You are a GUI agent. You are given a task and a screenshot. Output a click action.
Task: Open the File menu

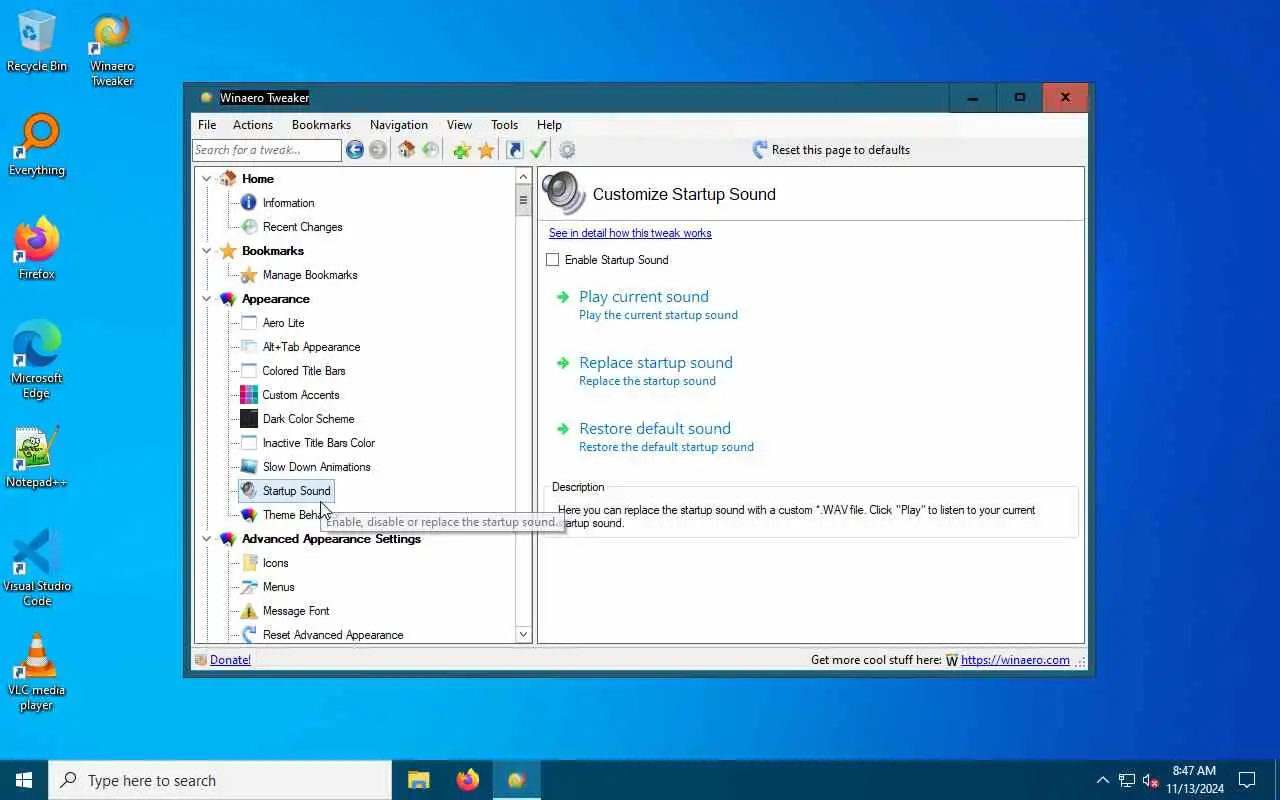[x=207, y=125]
